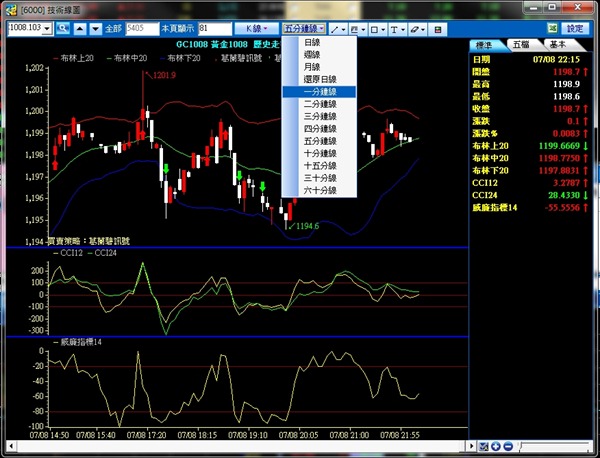Click the zoom slider at bottom right

554,446
